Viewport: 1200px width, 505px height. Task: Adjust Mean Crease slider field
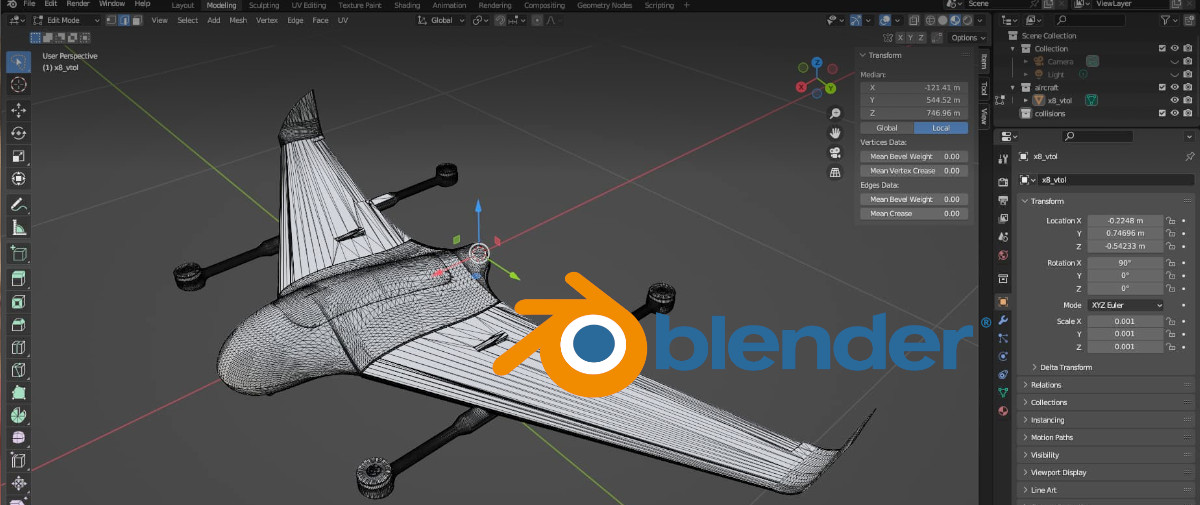pos(914,213)
